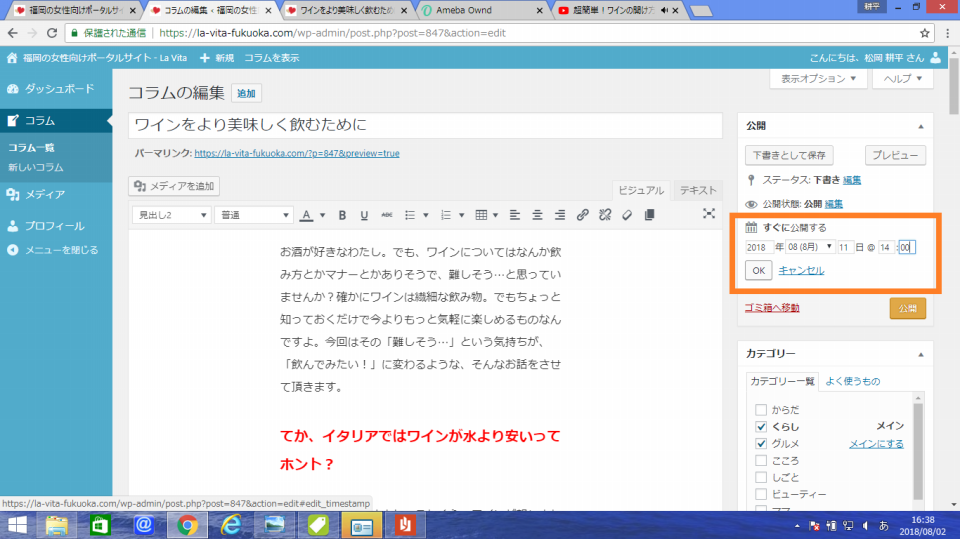Move post to trash via ゴミ箱へ移動

(771, 307)
